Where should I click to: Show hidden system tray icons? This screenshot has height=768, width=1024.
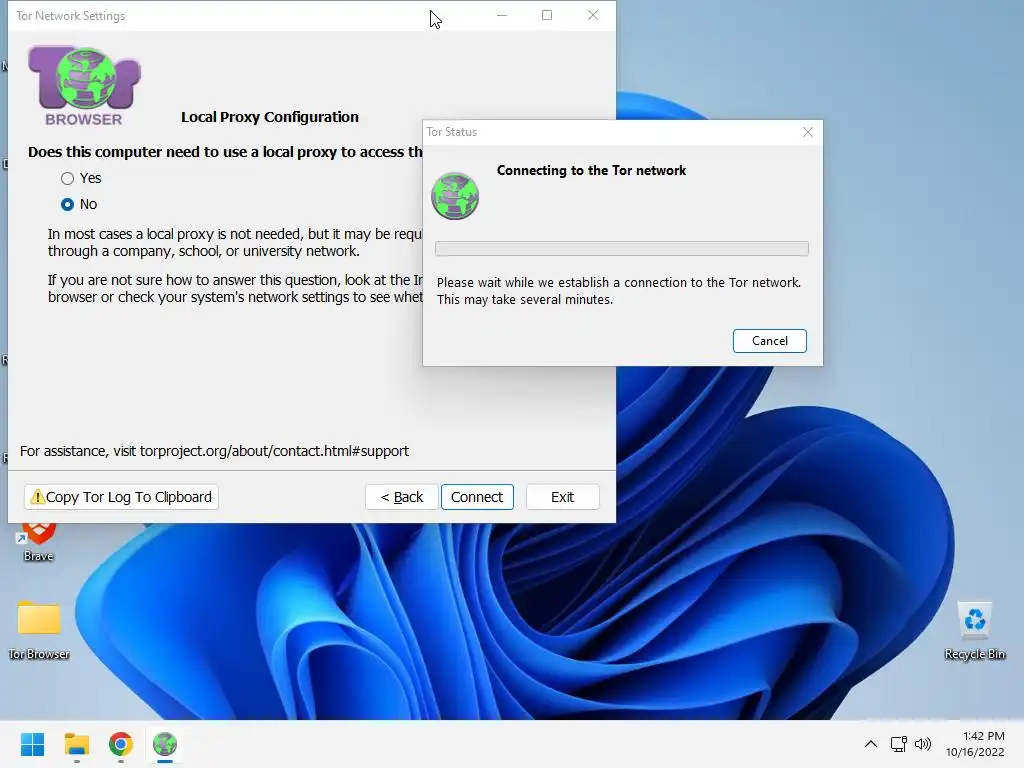click(x=871, y=744)
